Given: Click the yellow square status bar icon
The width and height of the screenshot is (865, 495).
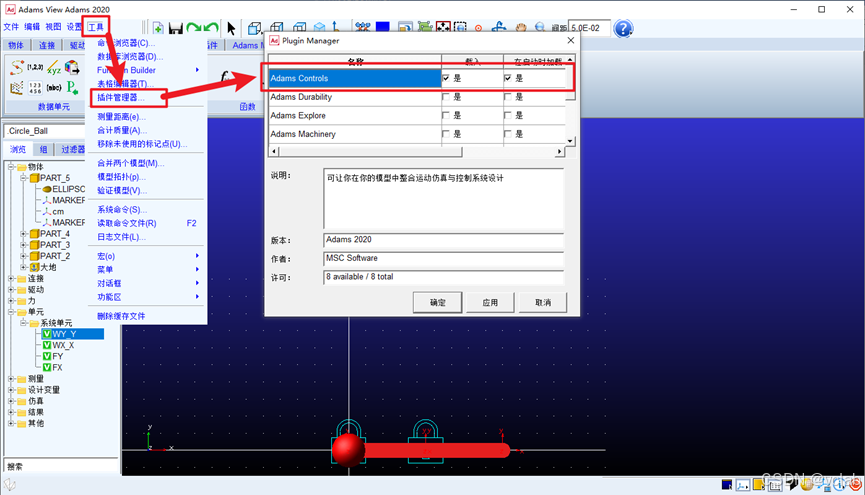Looking at the screenshot, I should tap(759, 485).
